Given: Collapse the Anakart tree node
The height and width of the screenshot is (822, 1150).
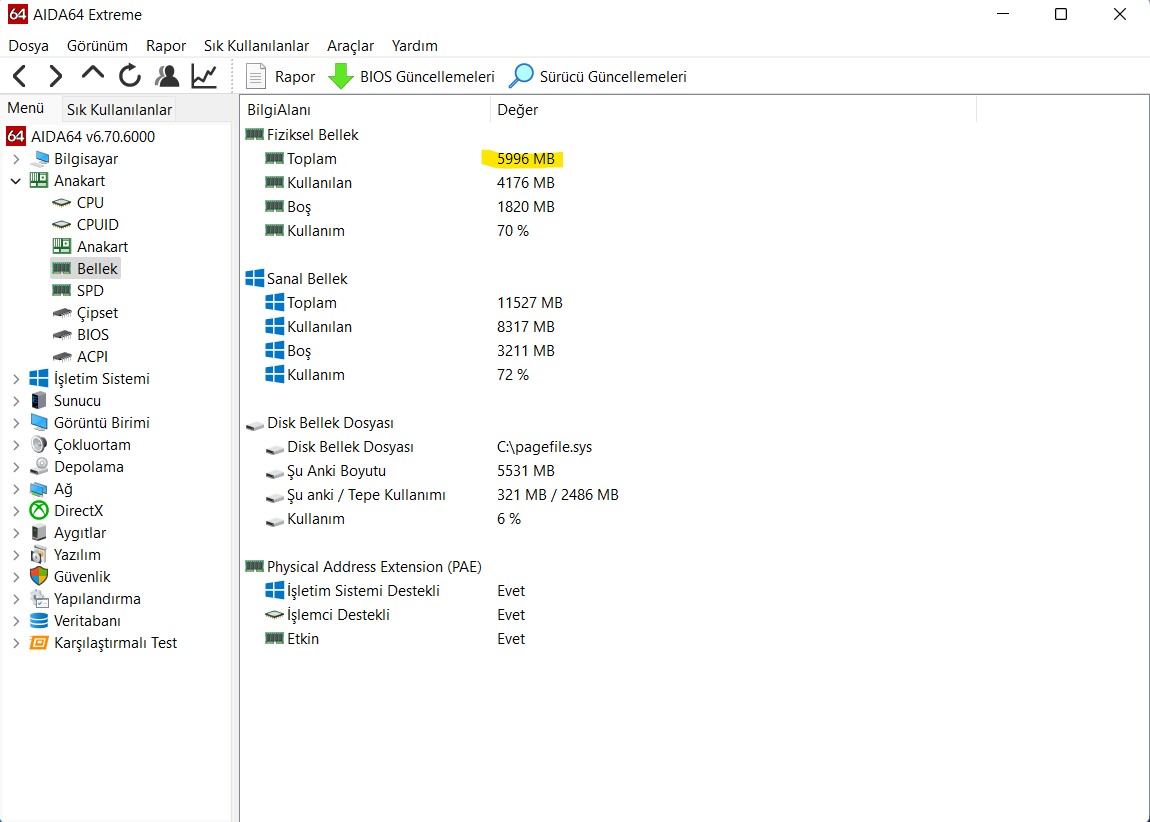Looking at the screenshot, I should click(16, 180).
